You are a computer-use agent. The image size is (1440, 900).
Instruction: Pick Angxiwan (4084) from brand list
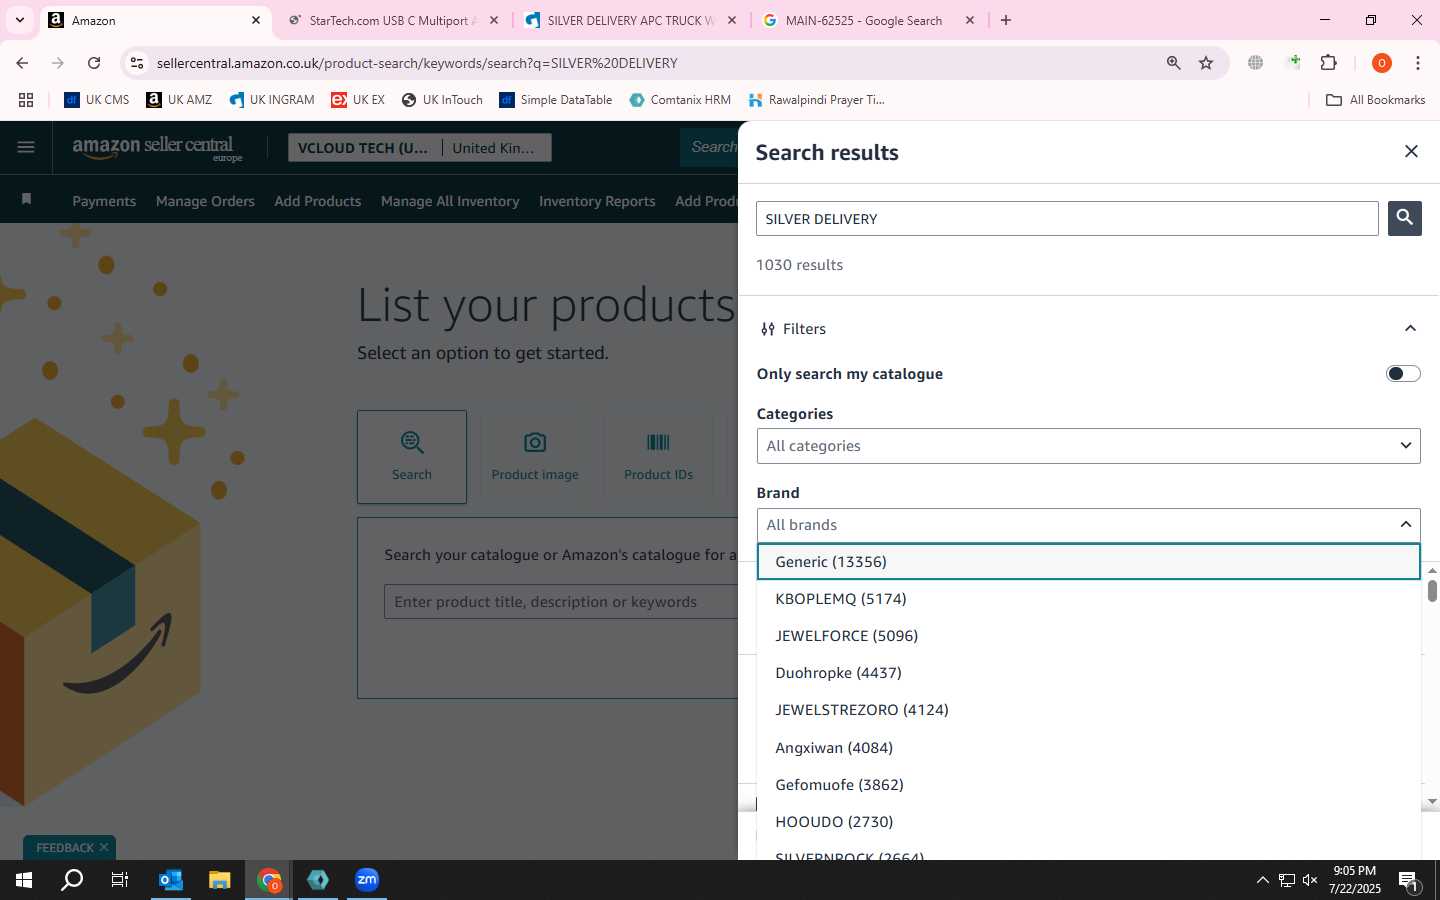pyautogui.click(x=1089, y=748)
